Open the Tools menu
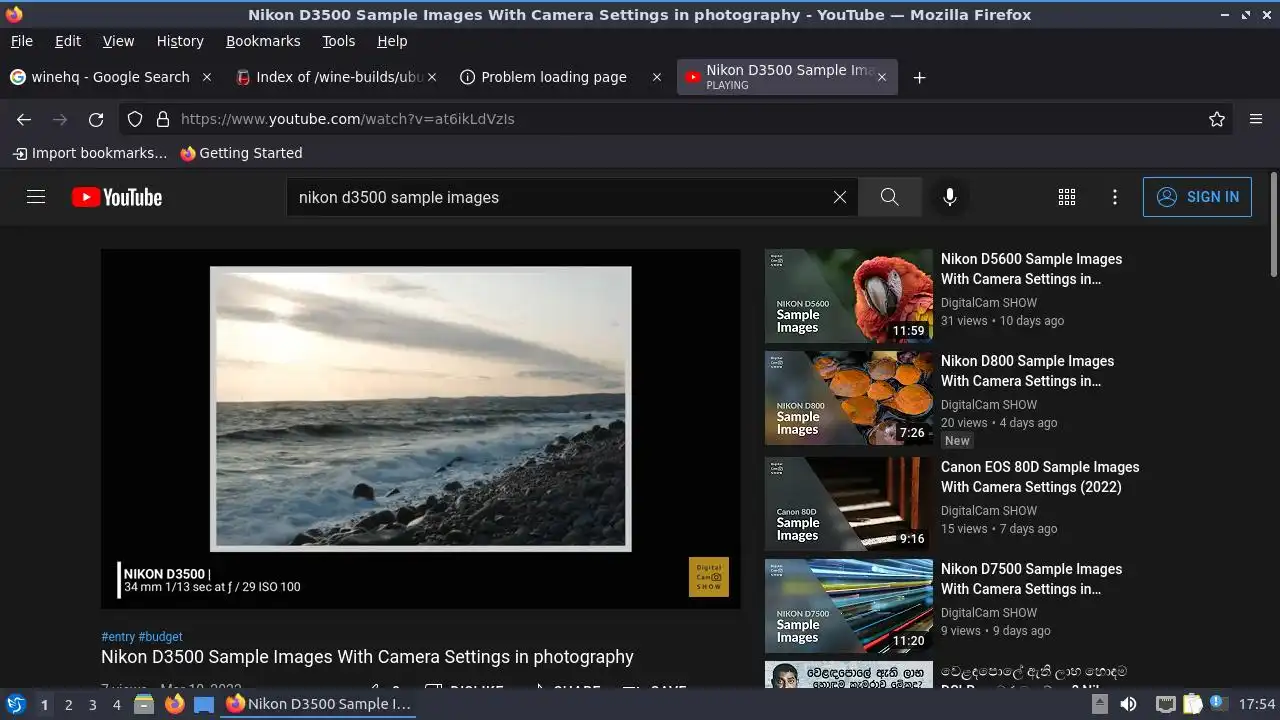The width and height of the screenshot is (1280, 720). click(x=339, y=41)
